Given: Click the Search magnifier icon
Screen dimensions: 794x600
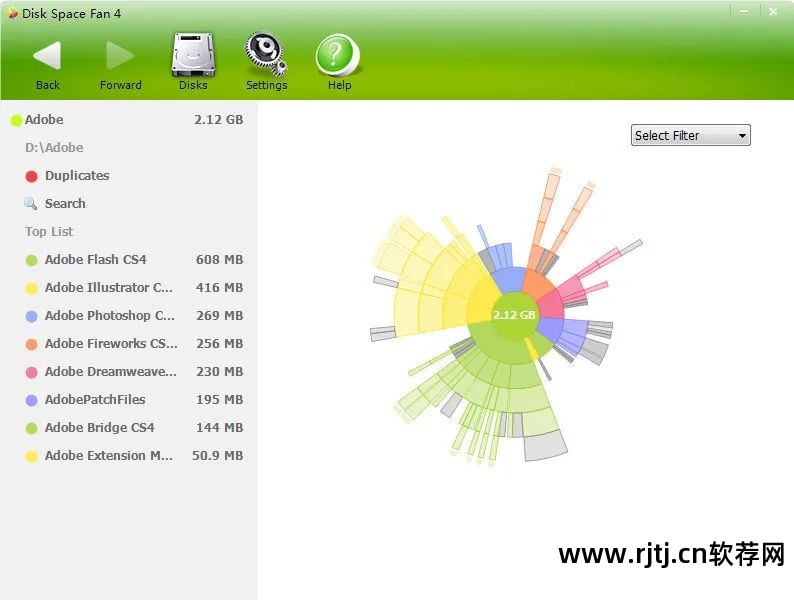Looking at the screenshot, I should pyautogui.click(x=30, y=204).
